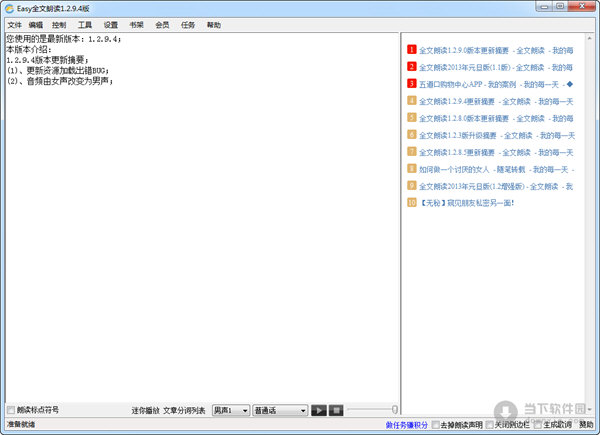Viewport: 600px width, 435px height.
Task: Open the 文件 menu
Action: [x=15, y=25]
